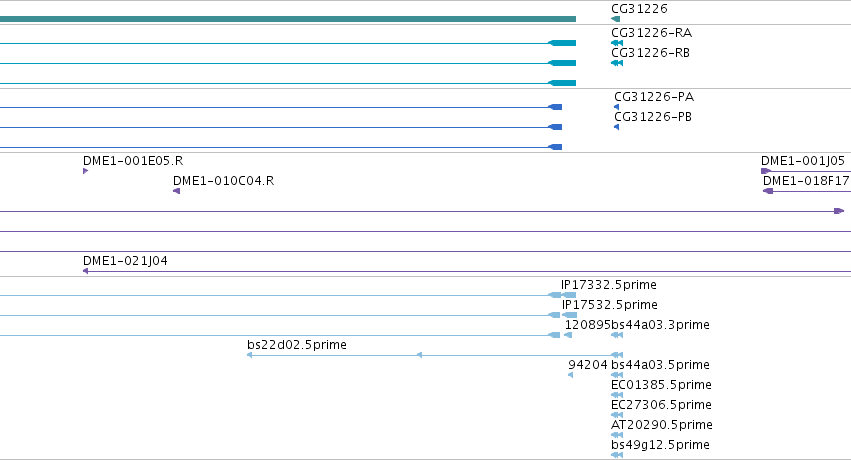Click the small arrow beside 94204 label
The width and height of the screenshot is (851, 460).
point(570,375)
